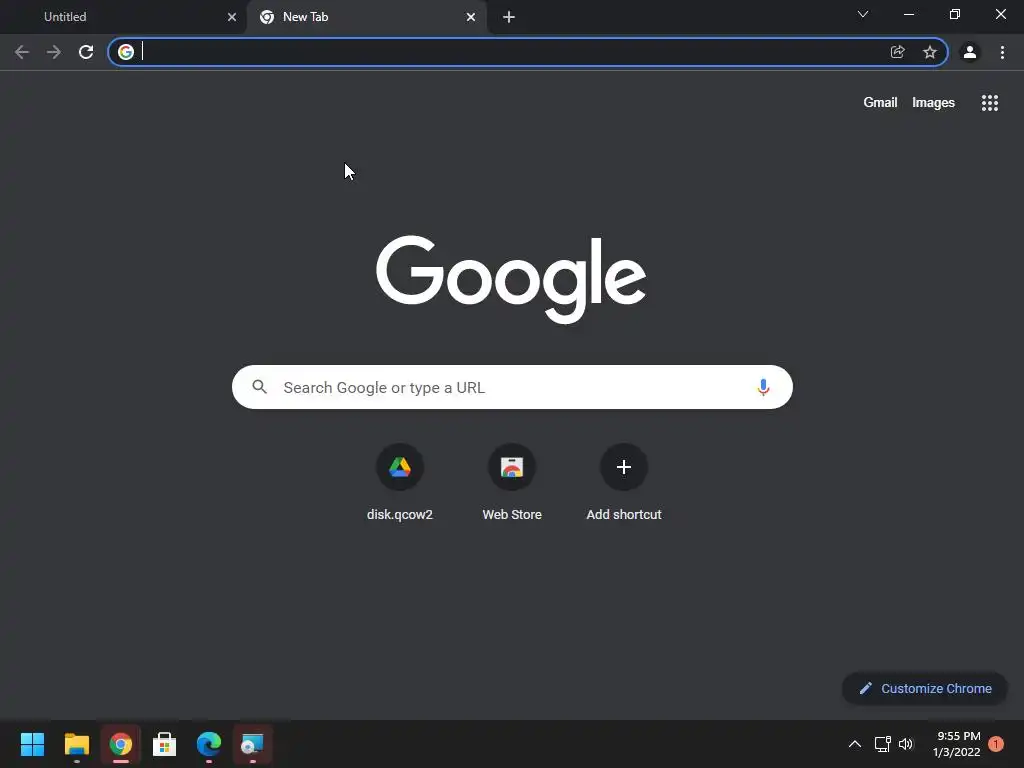
Task: Open network status in the system tray
Action: tap(882, 744)
